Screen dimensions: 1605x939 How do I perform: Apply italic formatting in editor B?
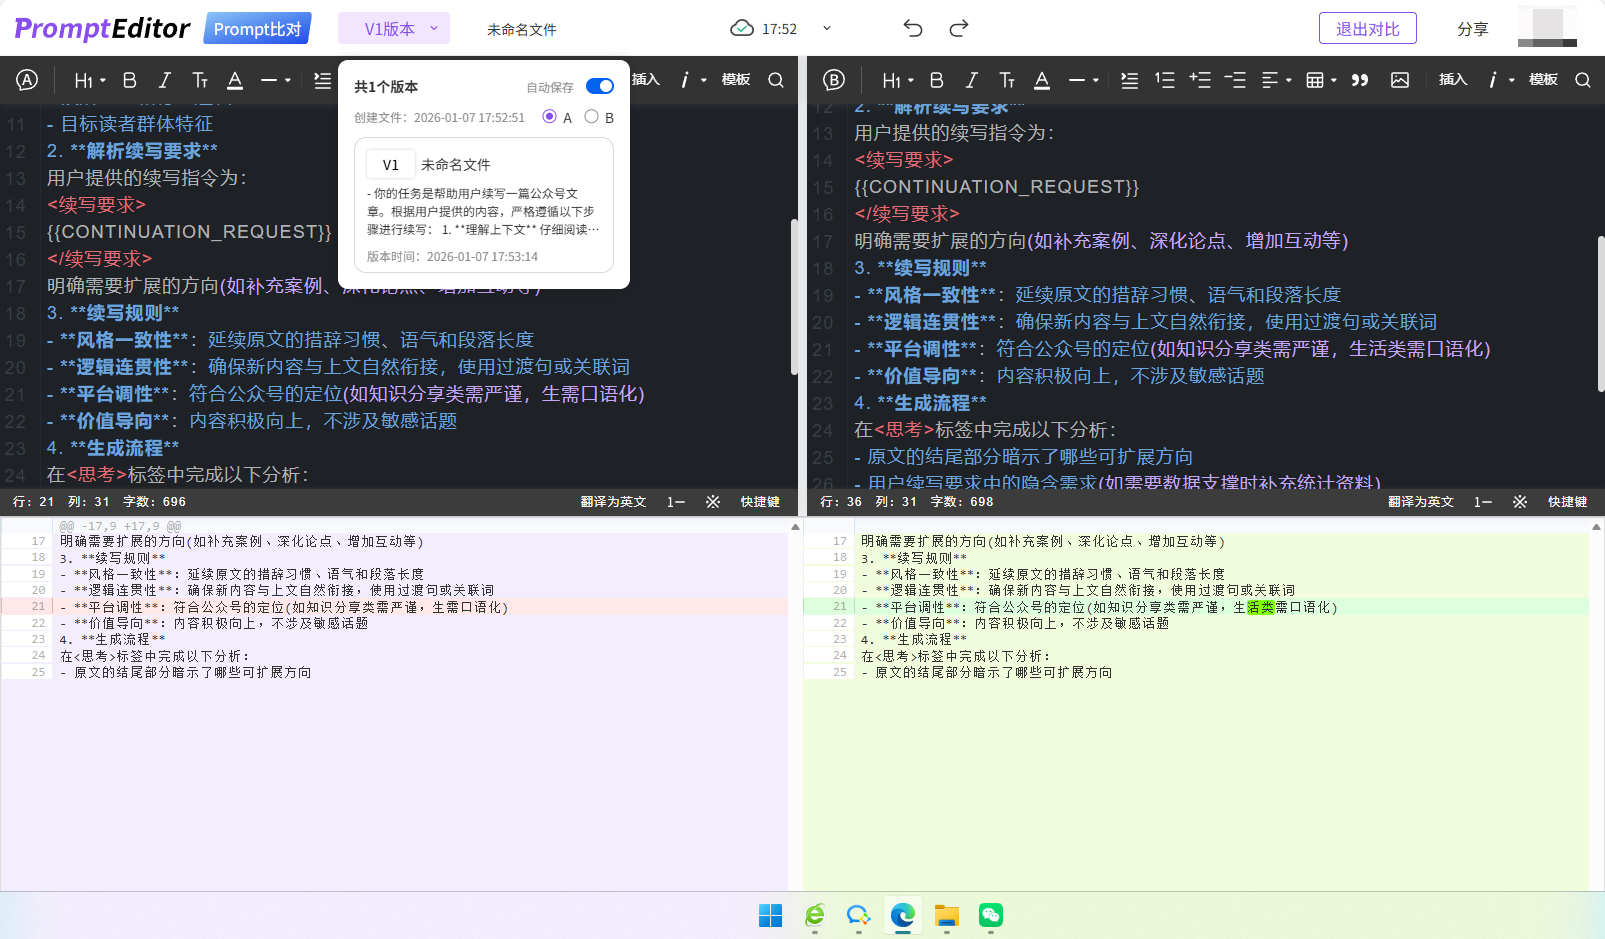[x=971, y=79]
